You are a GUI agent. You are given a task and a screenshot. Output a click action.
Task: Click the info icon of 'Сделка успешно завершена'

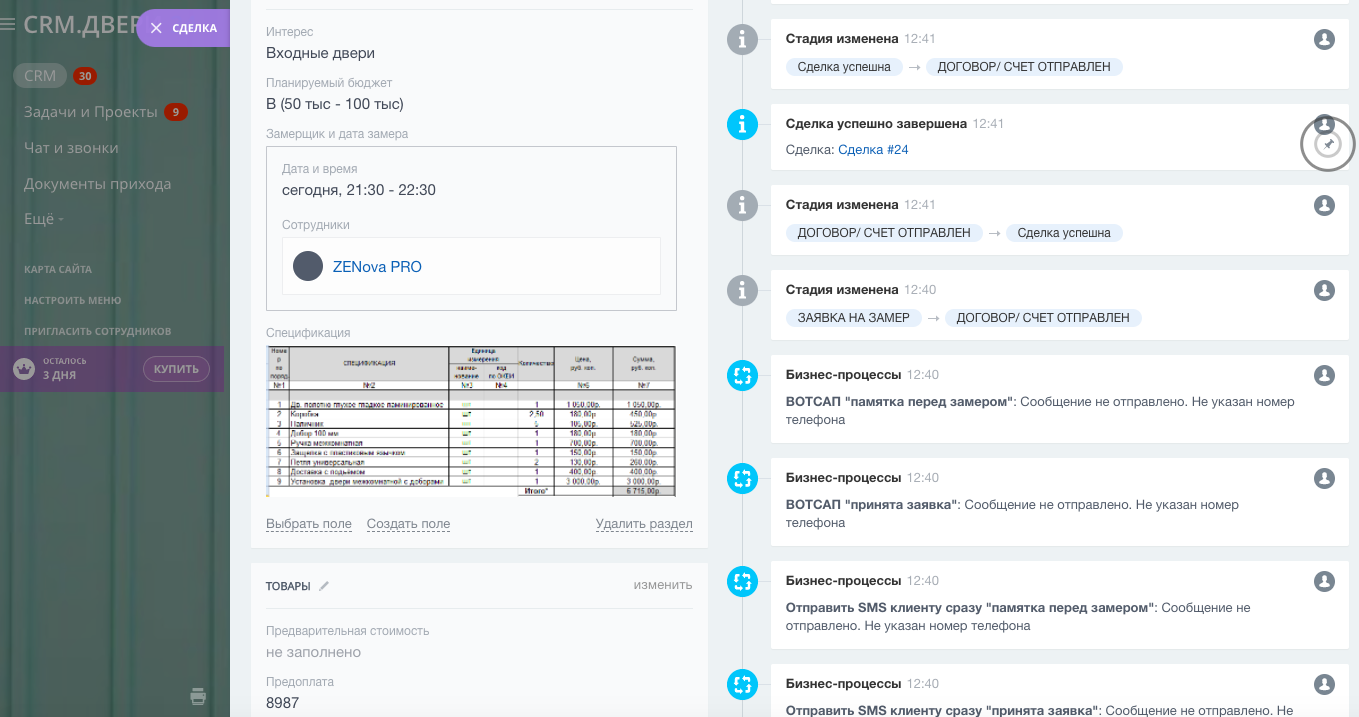(x=742, y=124)
